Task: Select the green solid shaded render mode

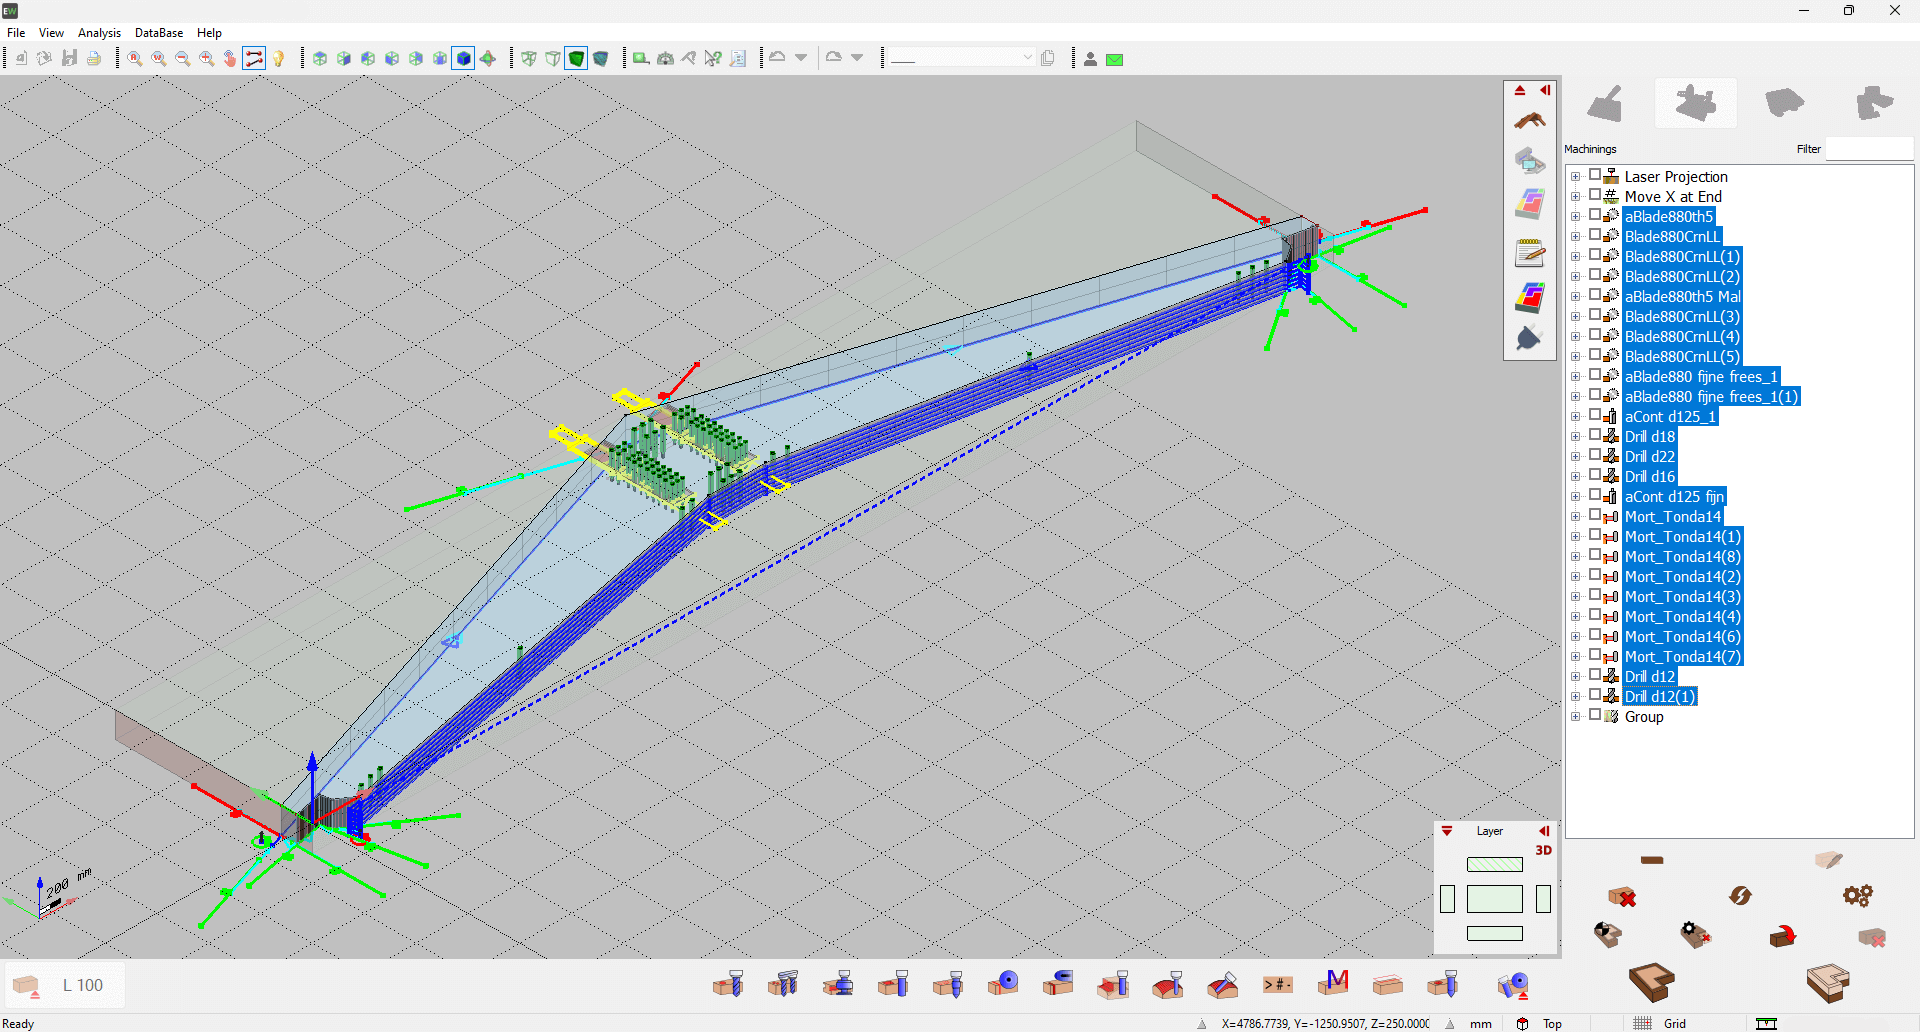Action: [x=577, y=58]
